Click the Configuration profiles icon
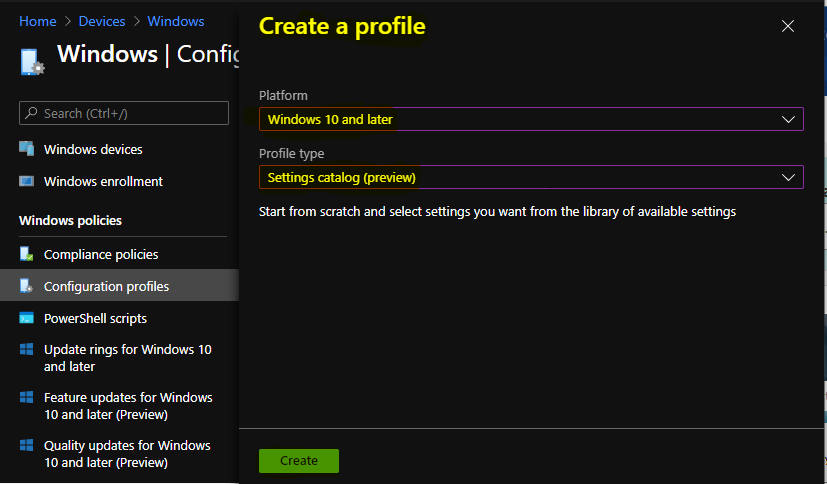 click(x=26, y=286)
